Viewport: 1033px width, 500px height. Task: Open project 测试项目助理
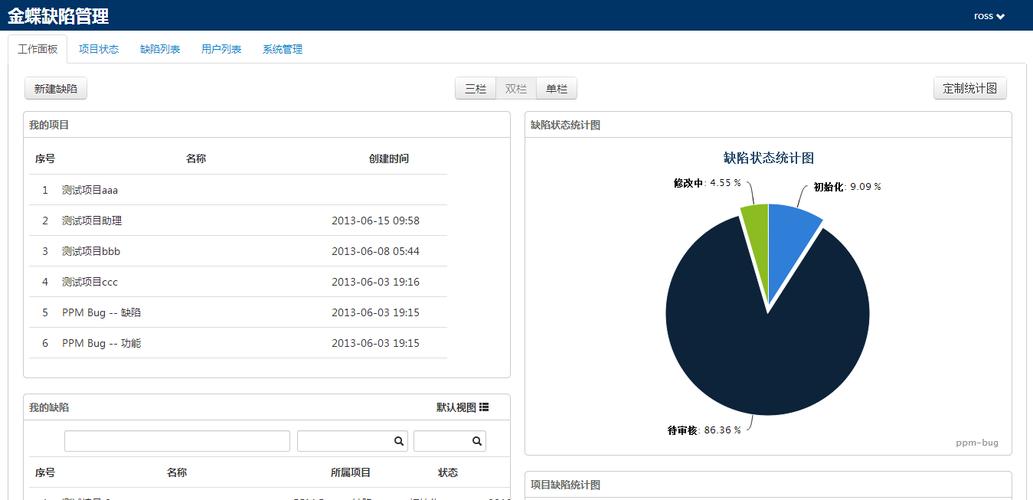pyautogui.click(x=92, y=221)
